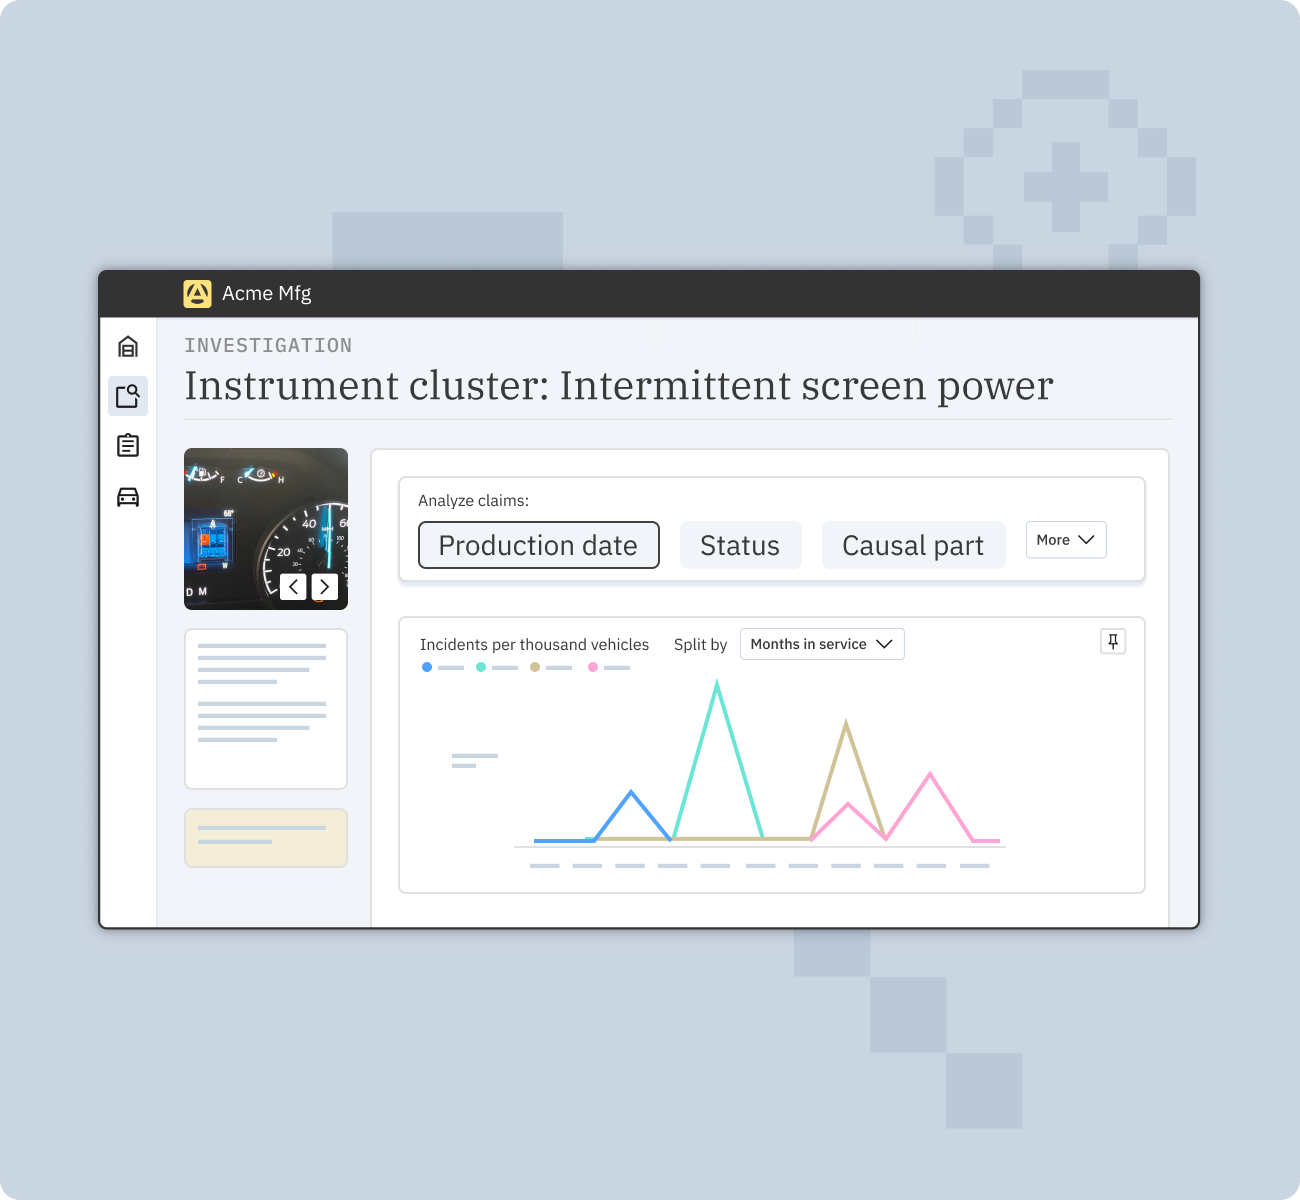Image resolution: width=1300 pixels, height=1200 pixels.
Task: Toggle the pink legend series
Action: pyautogui.click(x=609, y=667)
